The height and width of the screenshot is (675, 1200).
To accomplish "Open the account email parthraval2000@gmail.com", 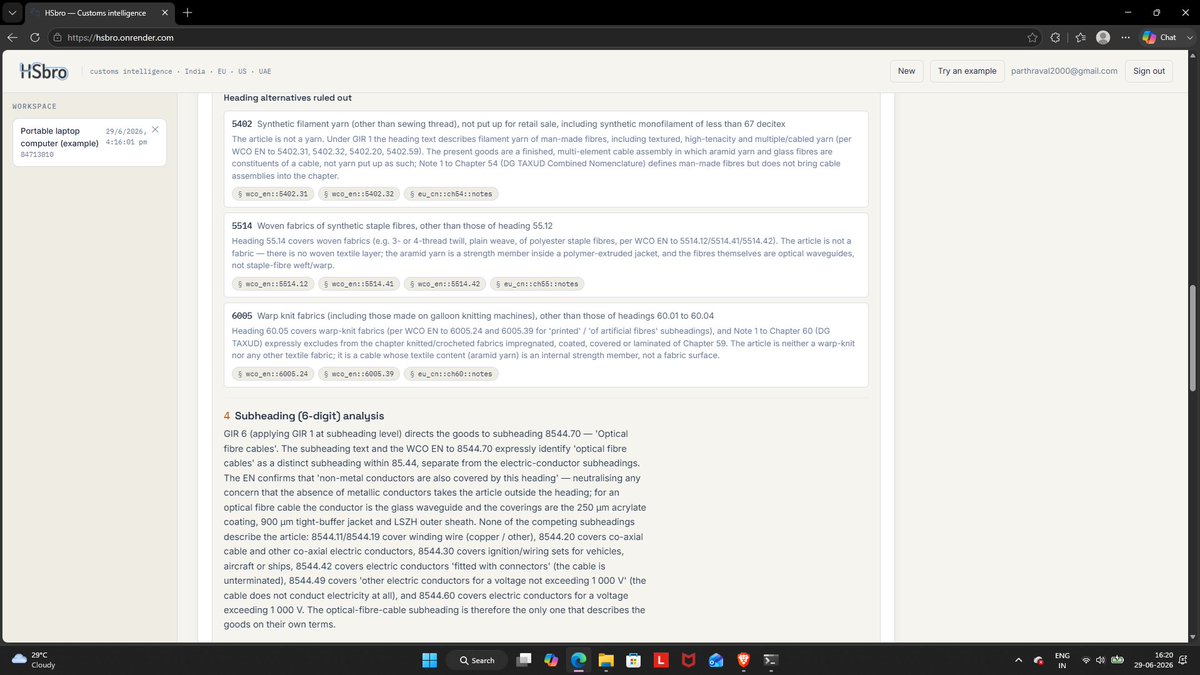I will (1064, 71).
